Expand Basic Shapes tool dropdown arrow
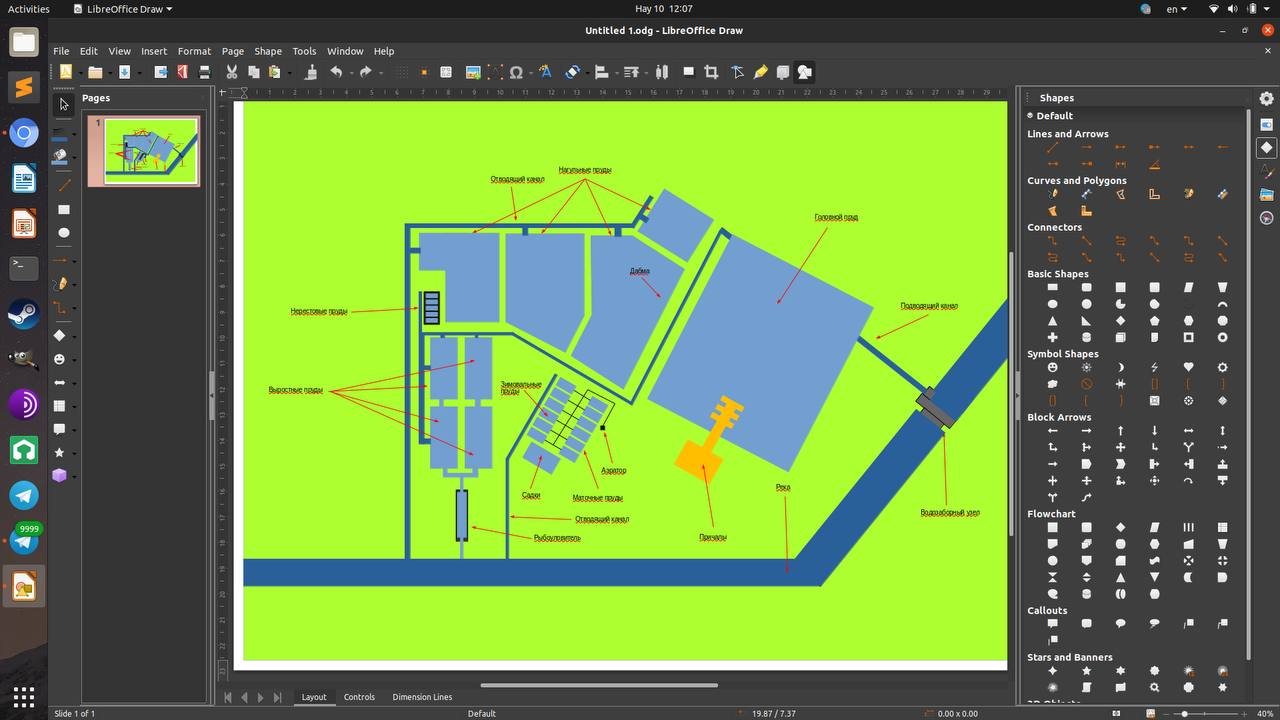The image size is (1280, 720). tap(76, 337)
